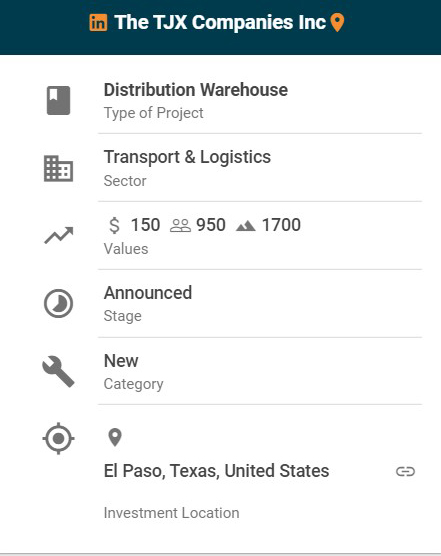441x556 pixels.
Task: Click the mountain icon next to 1700
Action: (245, 226)
